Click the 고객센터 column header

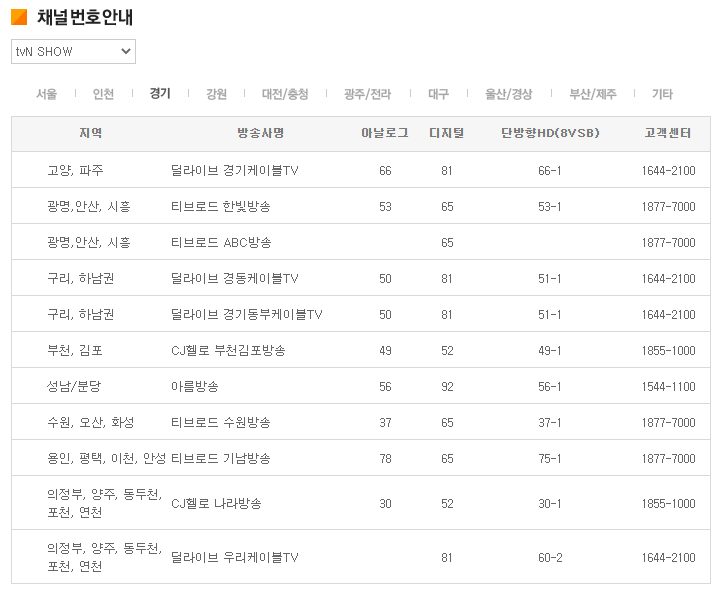(x=668, y=133)
